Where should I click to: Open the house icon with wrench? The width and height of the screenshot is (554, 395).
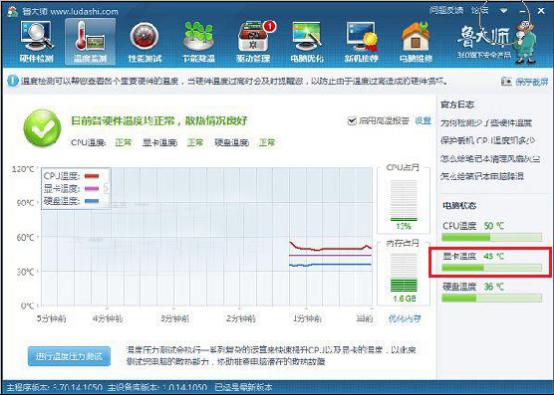(416, 42)
